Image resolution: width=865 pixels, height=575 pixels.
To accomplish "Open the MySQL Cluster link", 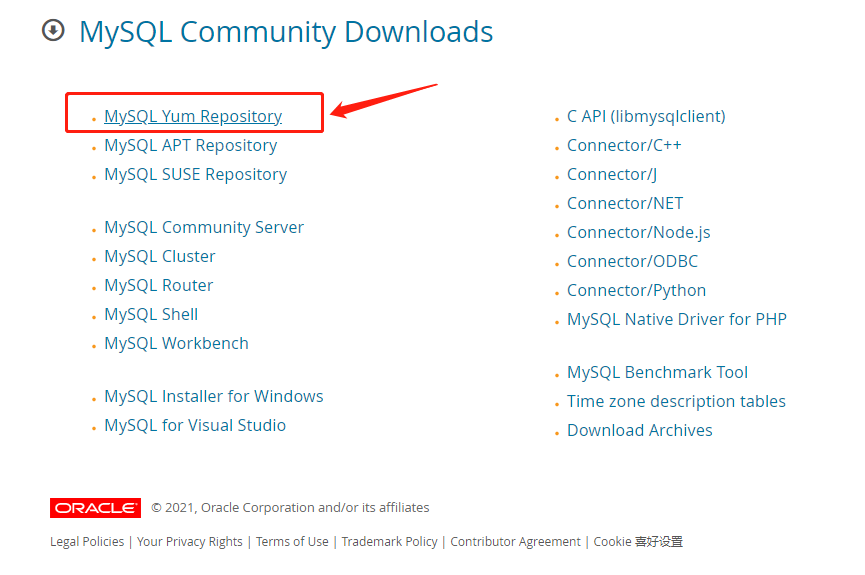I will [160, 257].
